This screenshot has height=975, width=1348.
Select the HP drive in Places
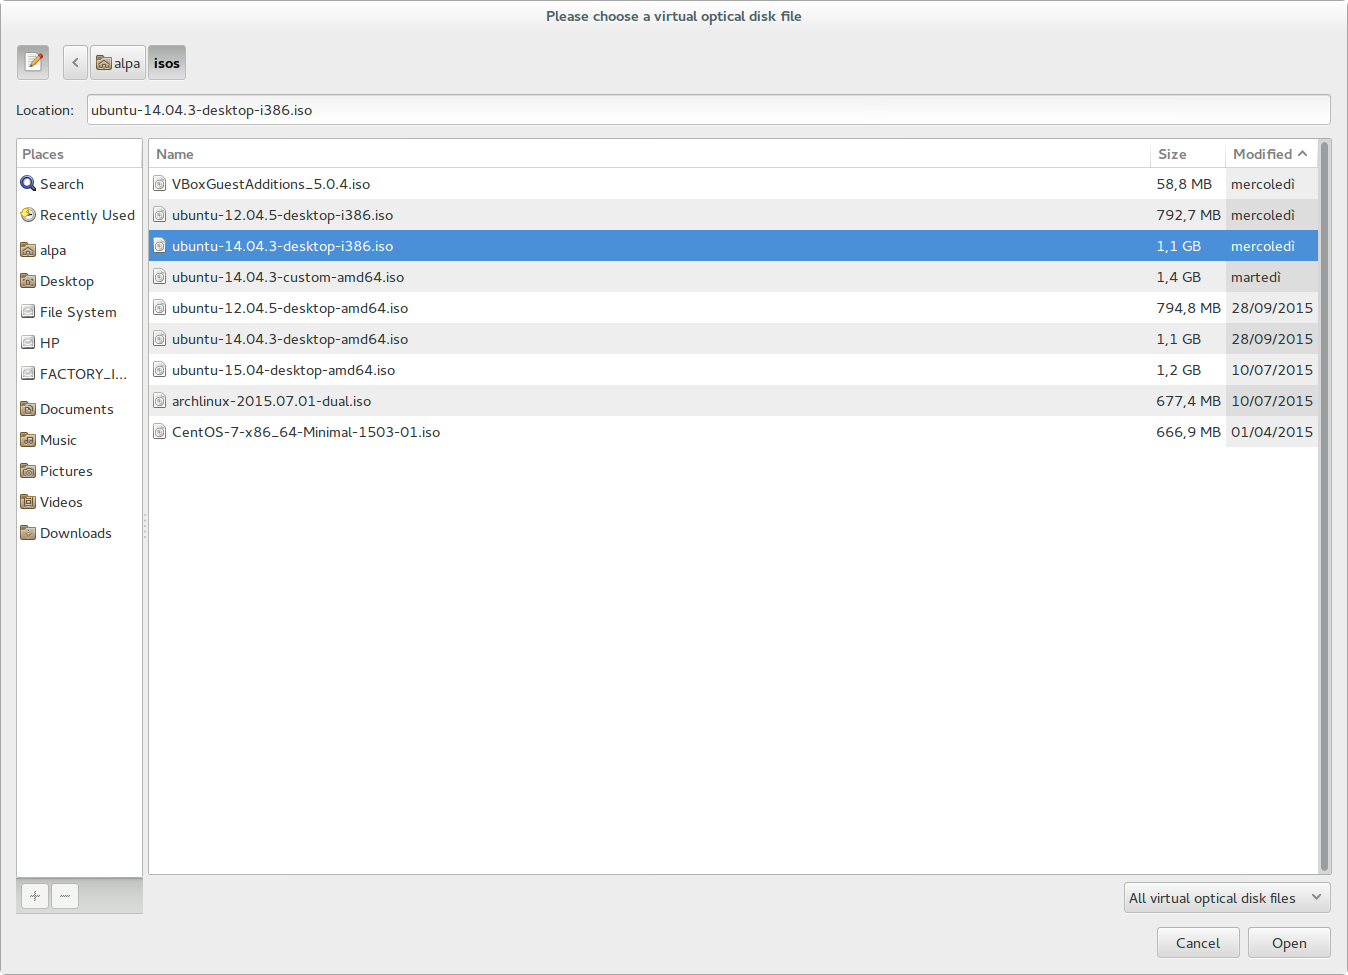(80, 343)
